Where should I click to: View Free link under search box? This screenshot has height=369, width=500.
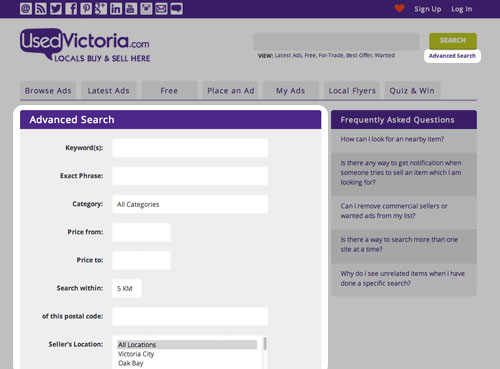click(310, 55)
